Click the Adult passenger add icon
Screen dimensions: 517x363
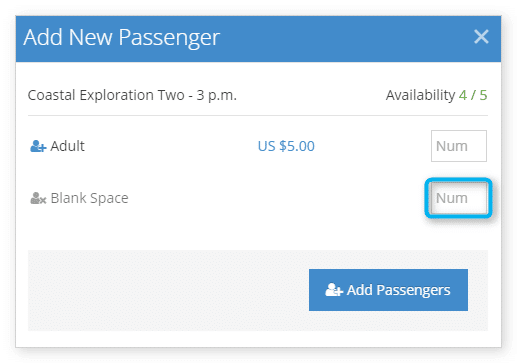[38, 146]
